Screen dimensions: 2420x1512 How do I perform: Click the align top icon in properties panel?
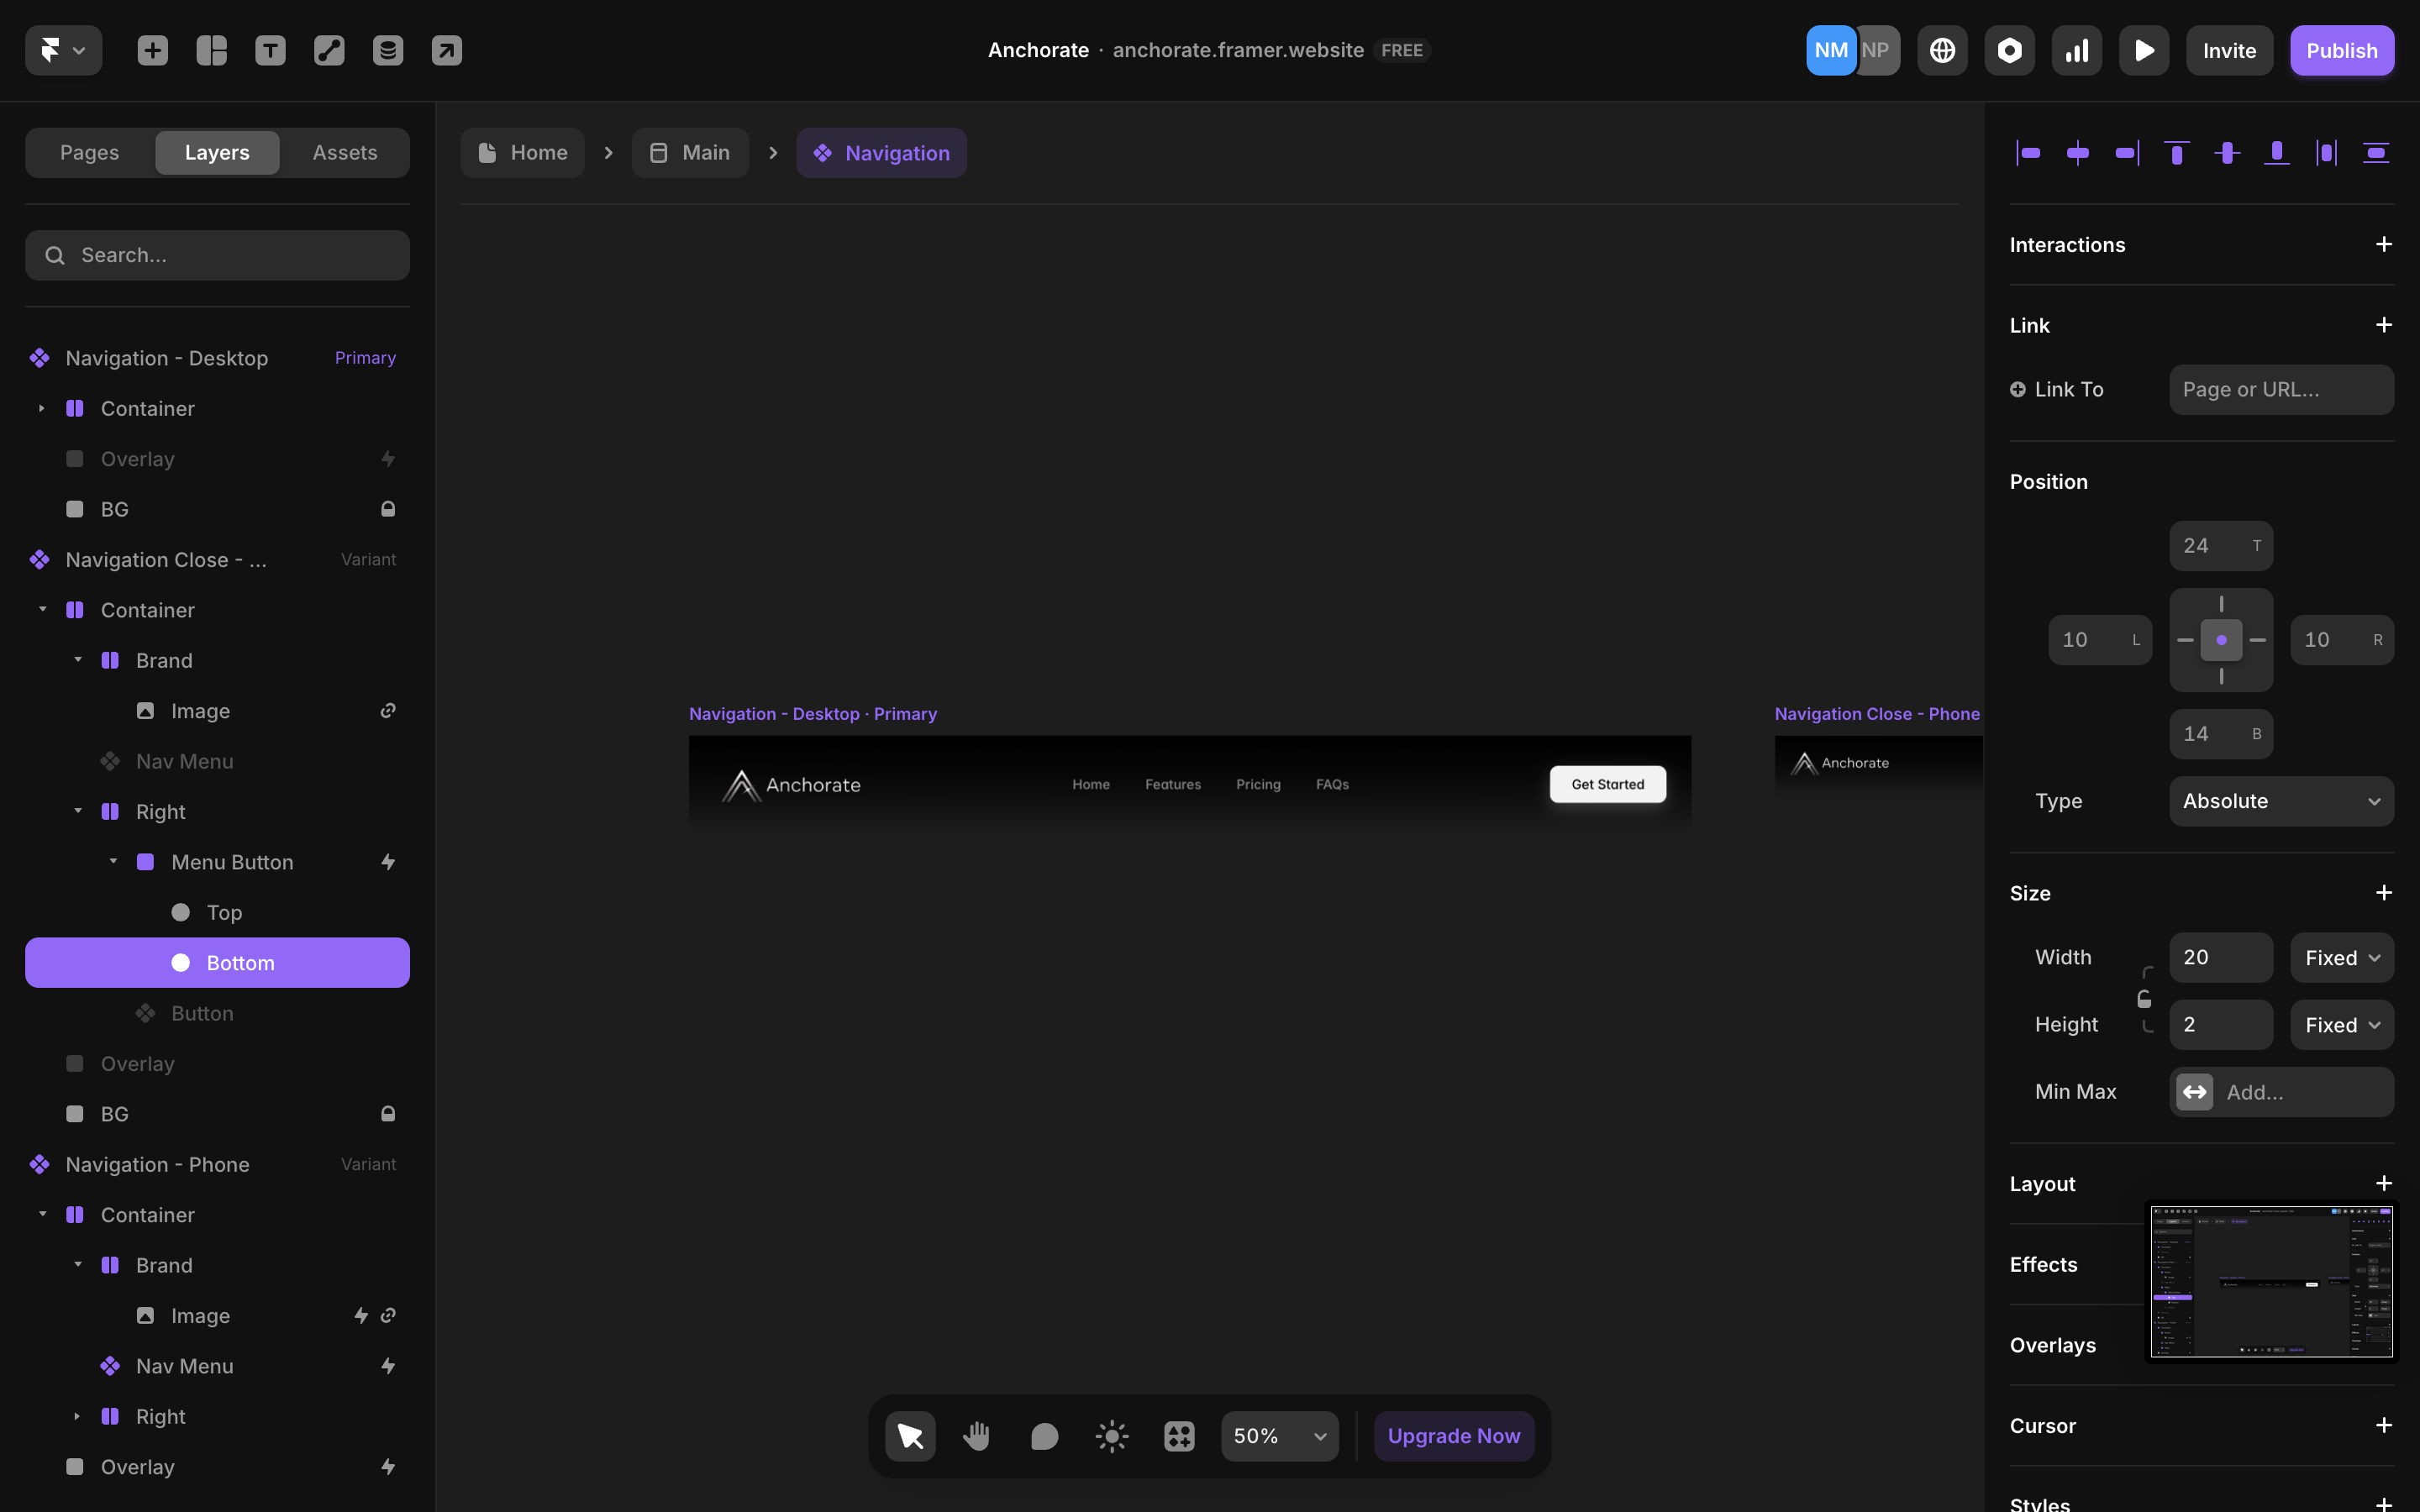(x=2176, y=153)
